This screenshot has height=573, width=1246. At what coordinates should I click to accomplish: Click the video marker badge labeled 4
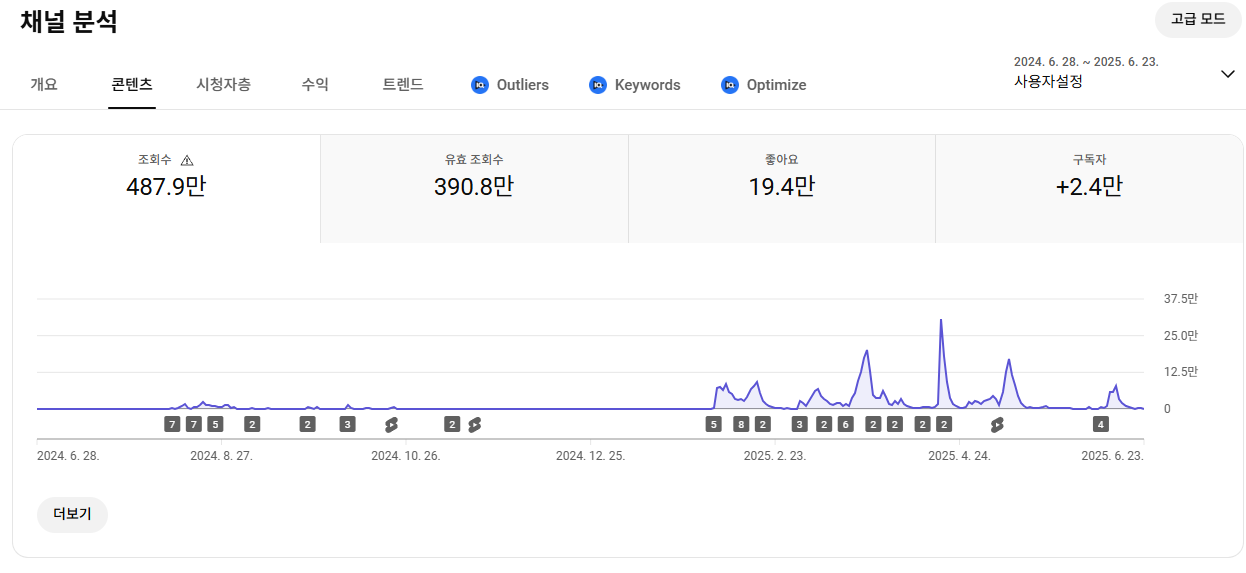[x=1101, y=424]
